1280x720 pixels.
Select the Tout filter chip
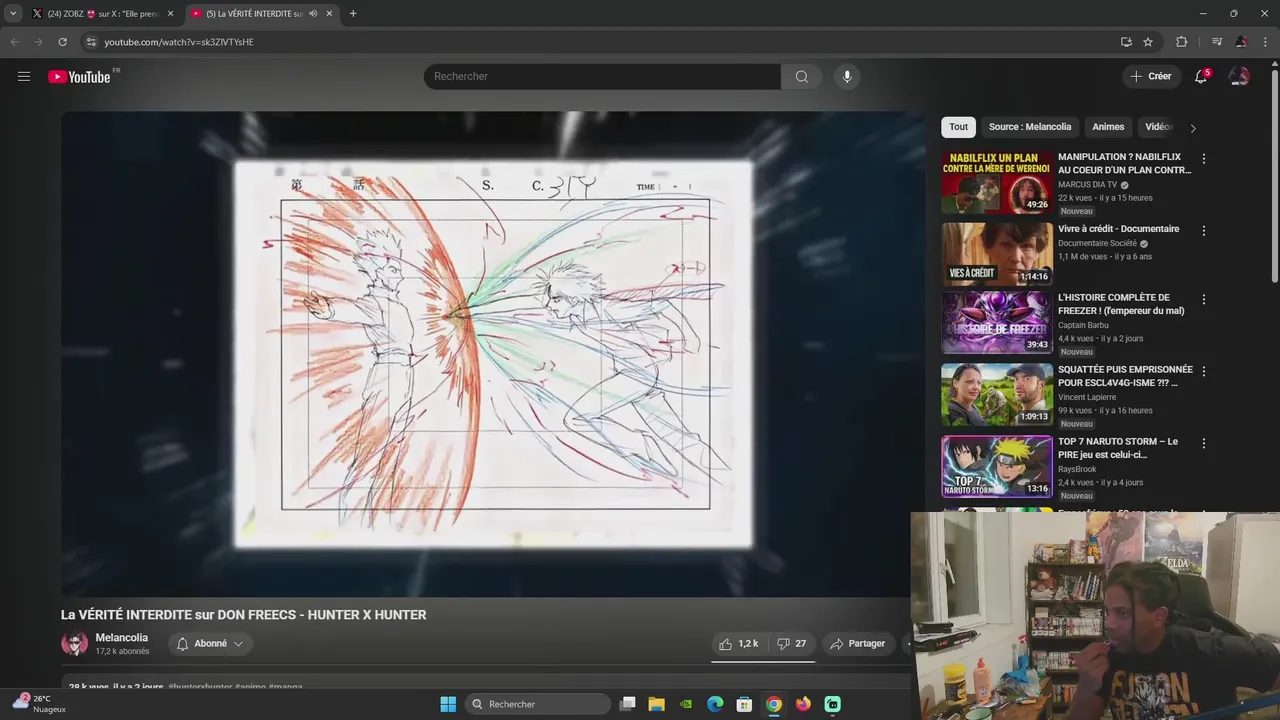tap(958, 127)
